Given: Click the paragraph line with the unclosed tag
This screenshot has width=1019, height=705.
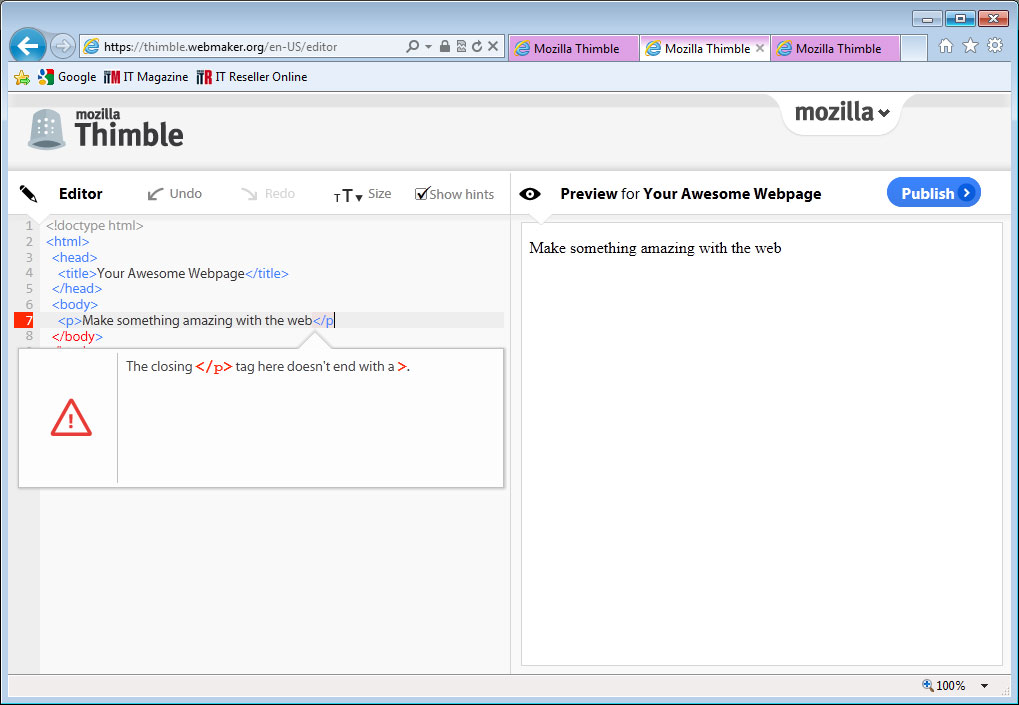Looking at the screenshot, I should pos(195,320).
